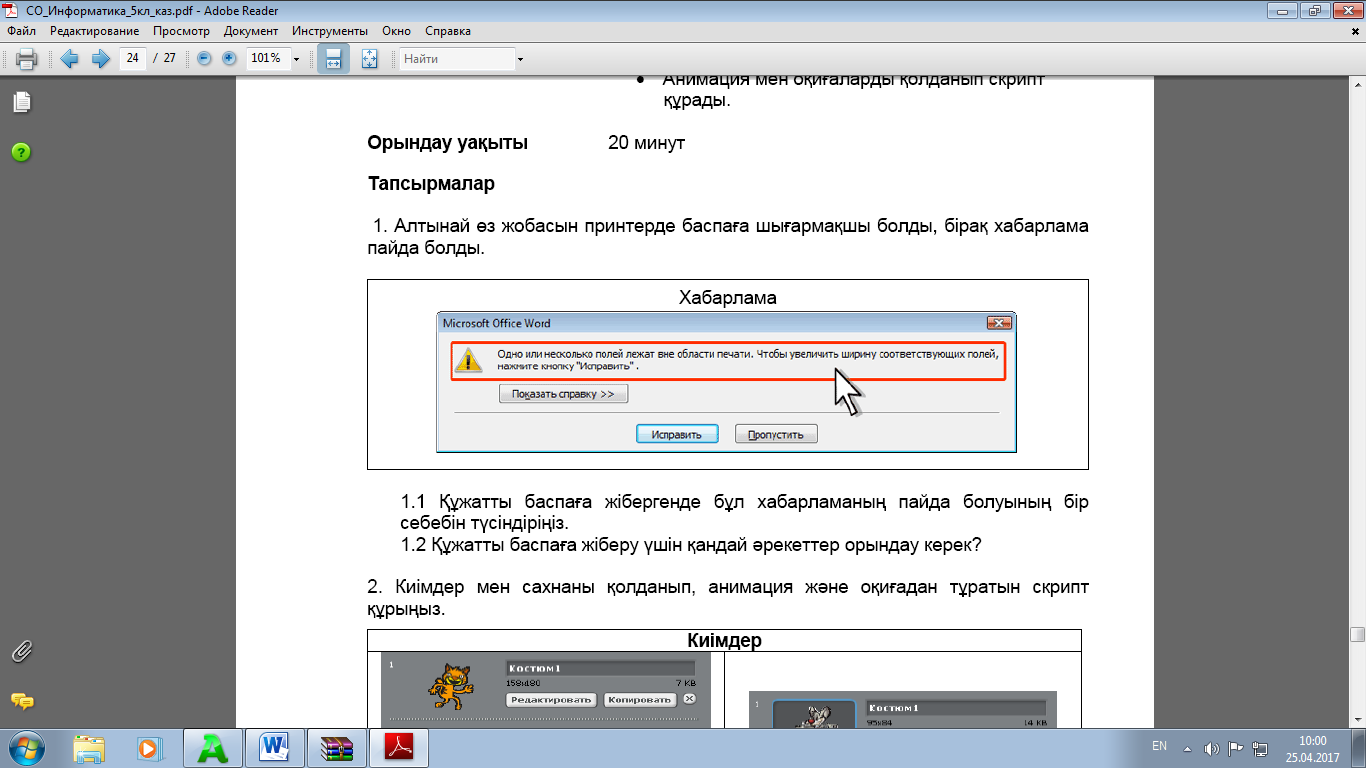Open the Инструменты menu

coord(330,31)
